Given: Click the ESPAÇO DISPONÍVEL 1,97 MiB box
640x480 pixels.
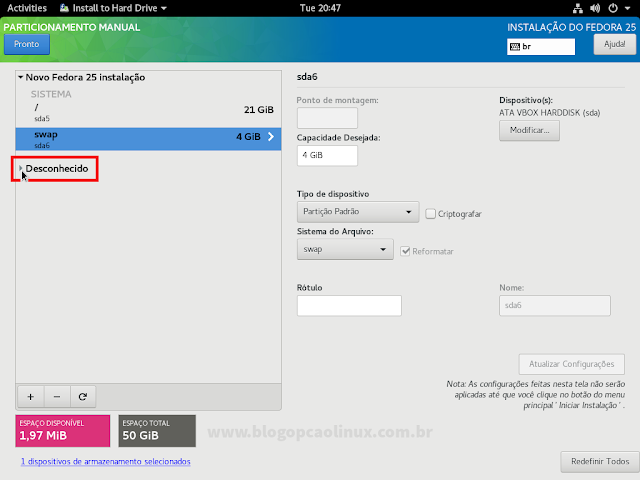Looking at the screenshot, I should [x=63, y=431].
